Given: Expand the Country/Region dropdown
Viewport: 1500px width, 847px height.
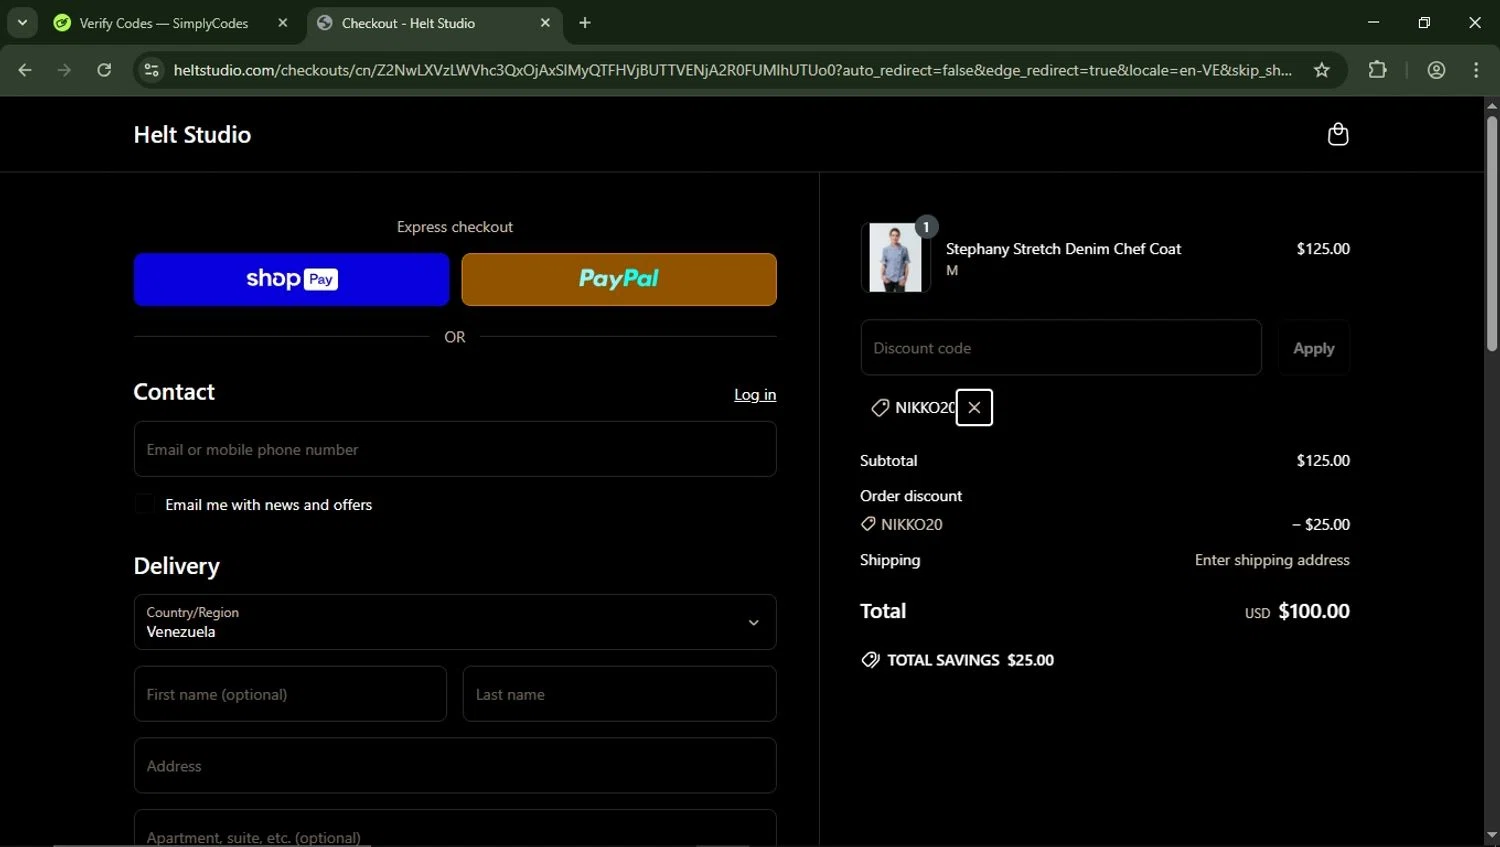Looking at the screenshot, I should click(455, 622).
